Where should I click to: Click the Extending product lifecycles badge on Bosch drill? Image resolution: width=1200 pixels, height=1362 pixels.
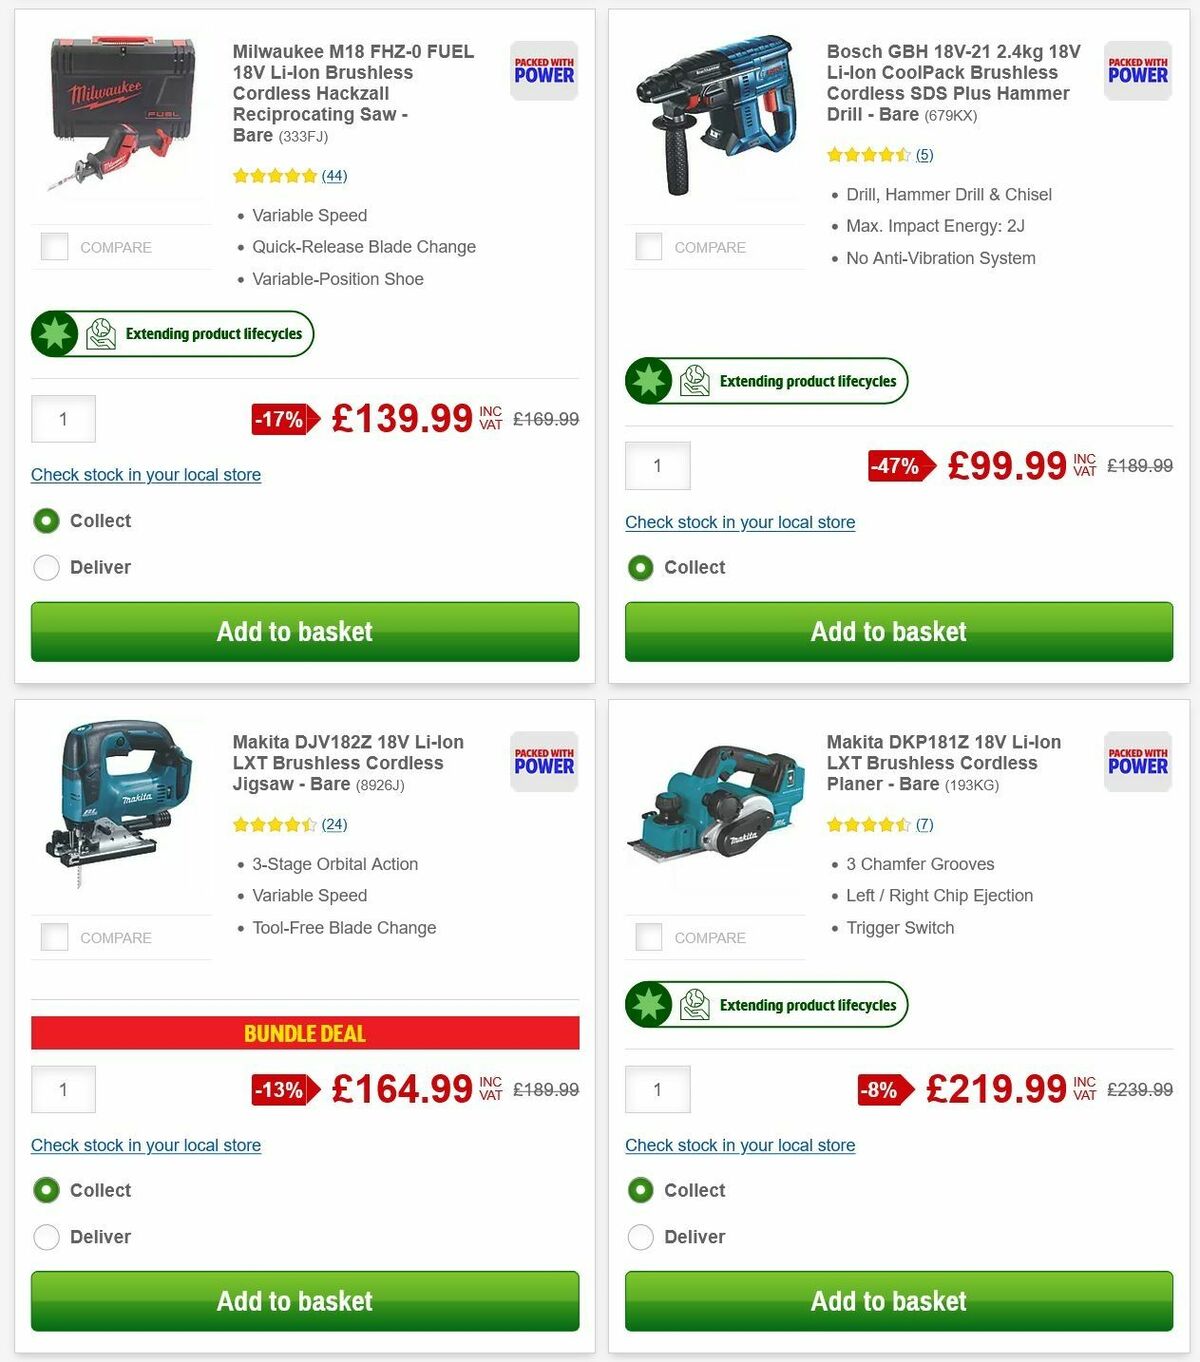click(766, 380)
